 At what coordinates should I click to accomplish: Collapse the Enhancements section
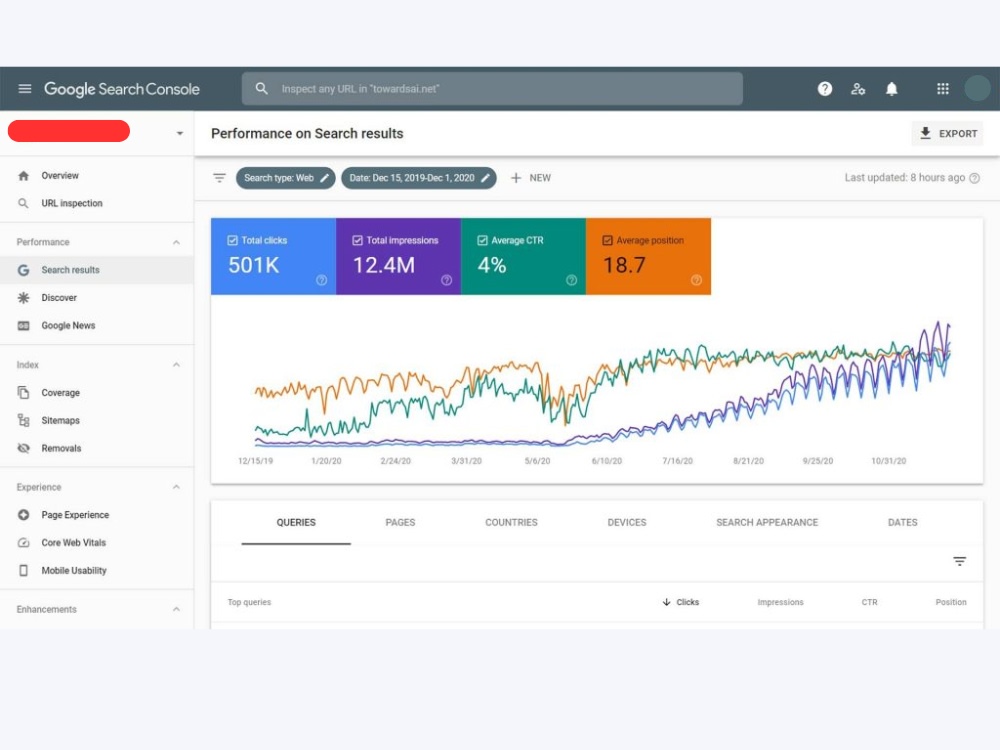tap(176, 610)
